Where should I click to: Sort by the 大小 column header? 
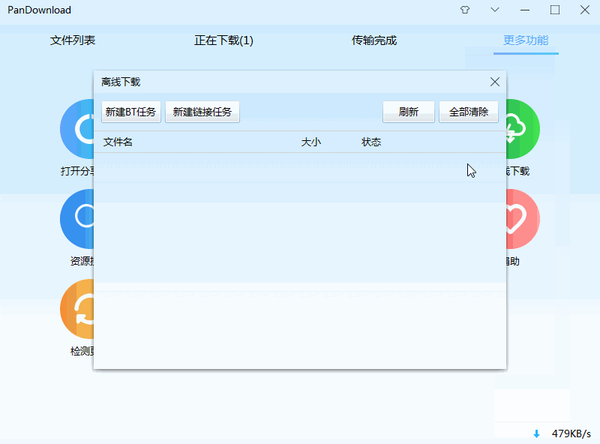[x=311, y=142]
